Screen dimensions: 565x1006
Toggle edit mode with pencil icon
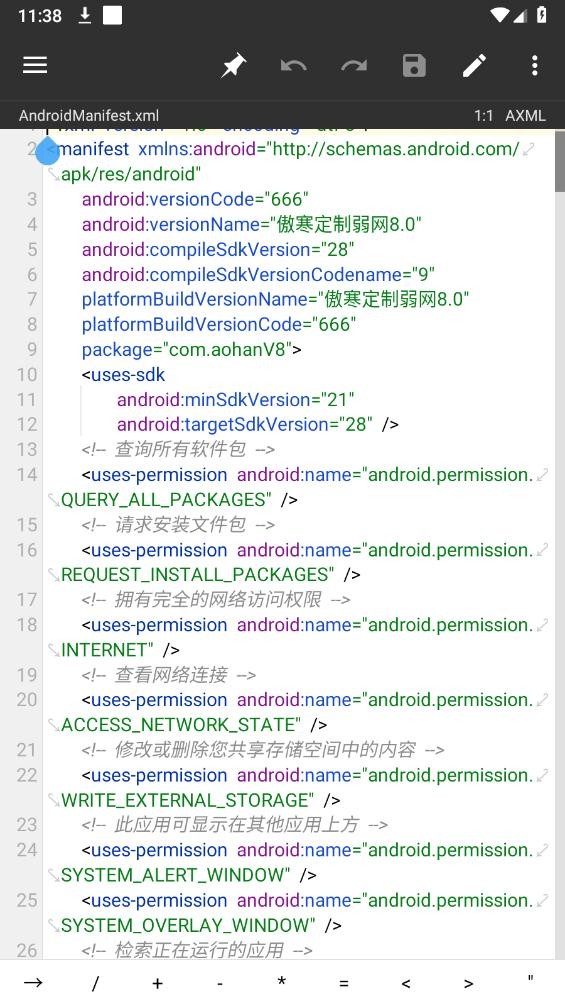coord(475,65)
